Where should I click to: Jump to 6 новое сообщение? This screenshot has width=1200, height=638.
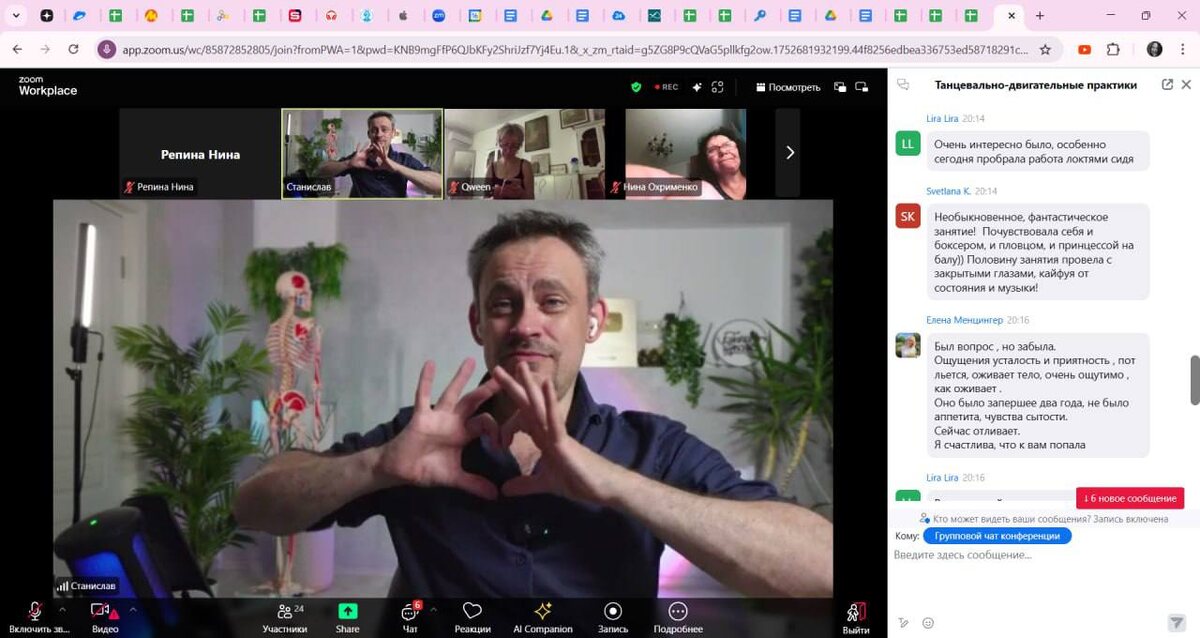(1130, 498)
